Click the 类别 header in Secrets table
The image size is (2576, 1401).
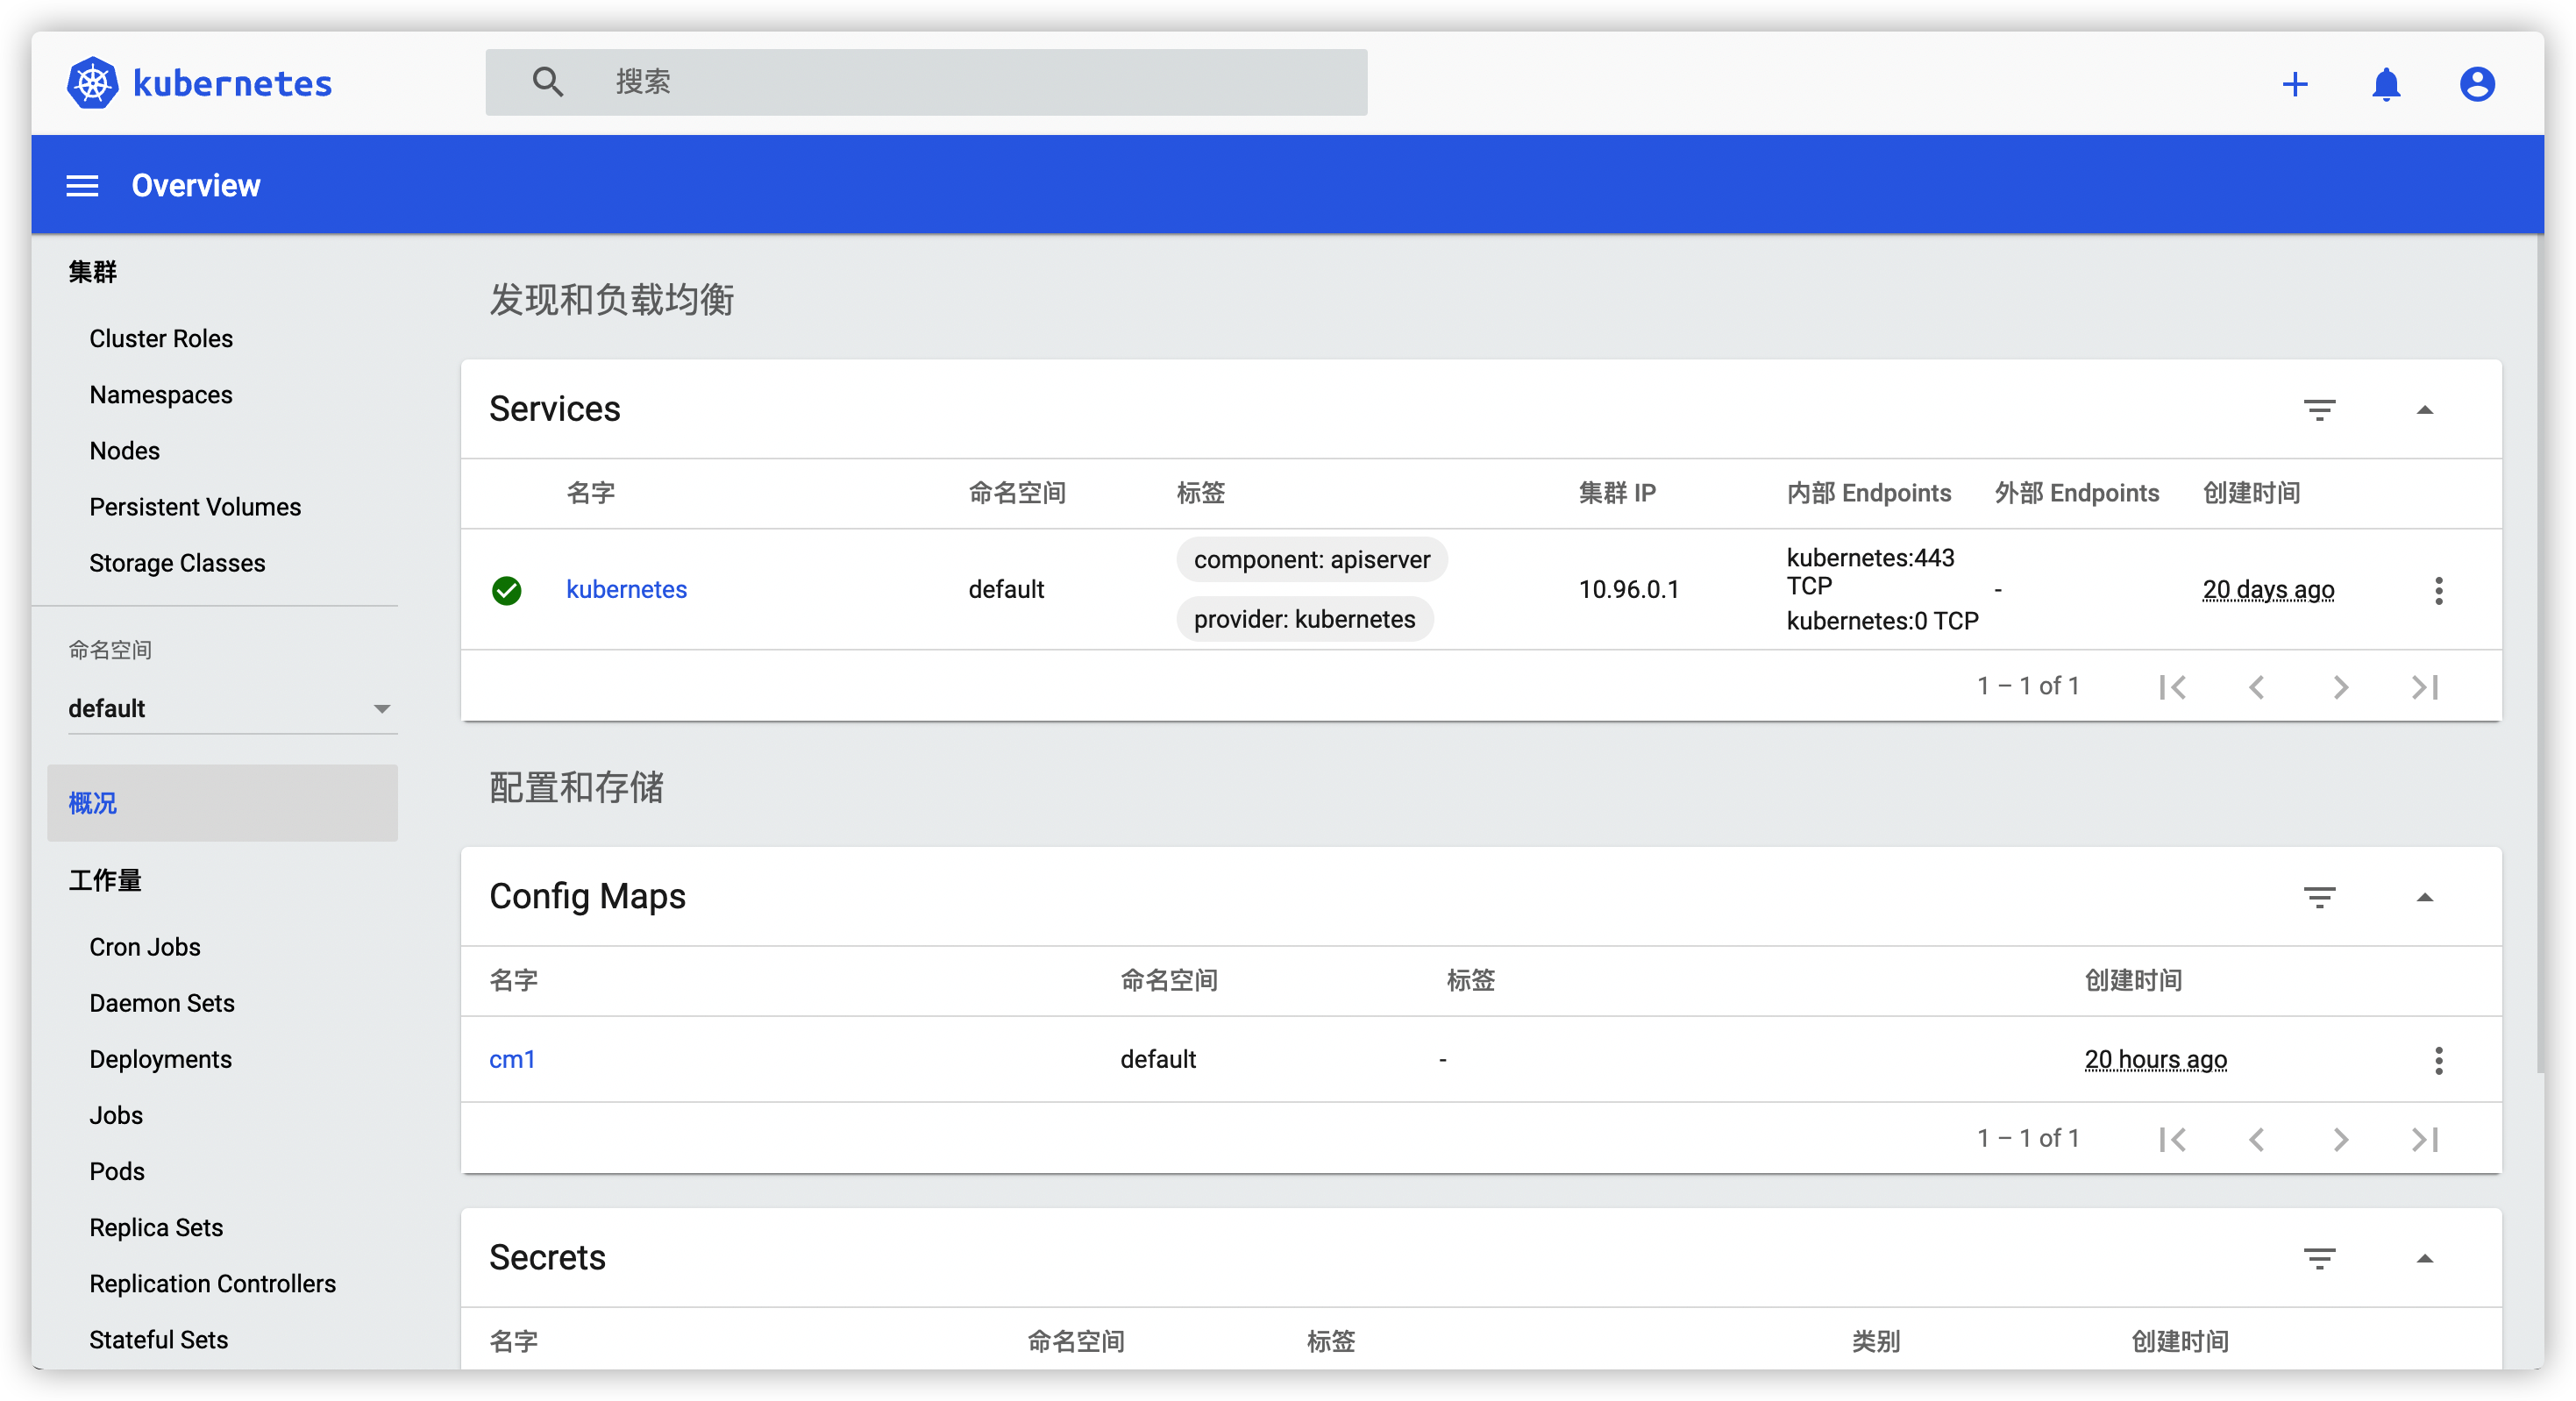(1875, 1341)
